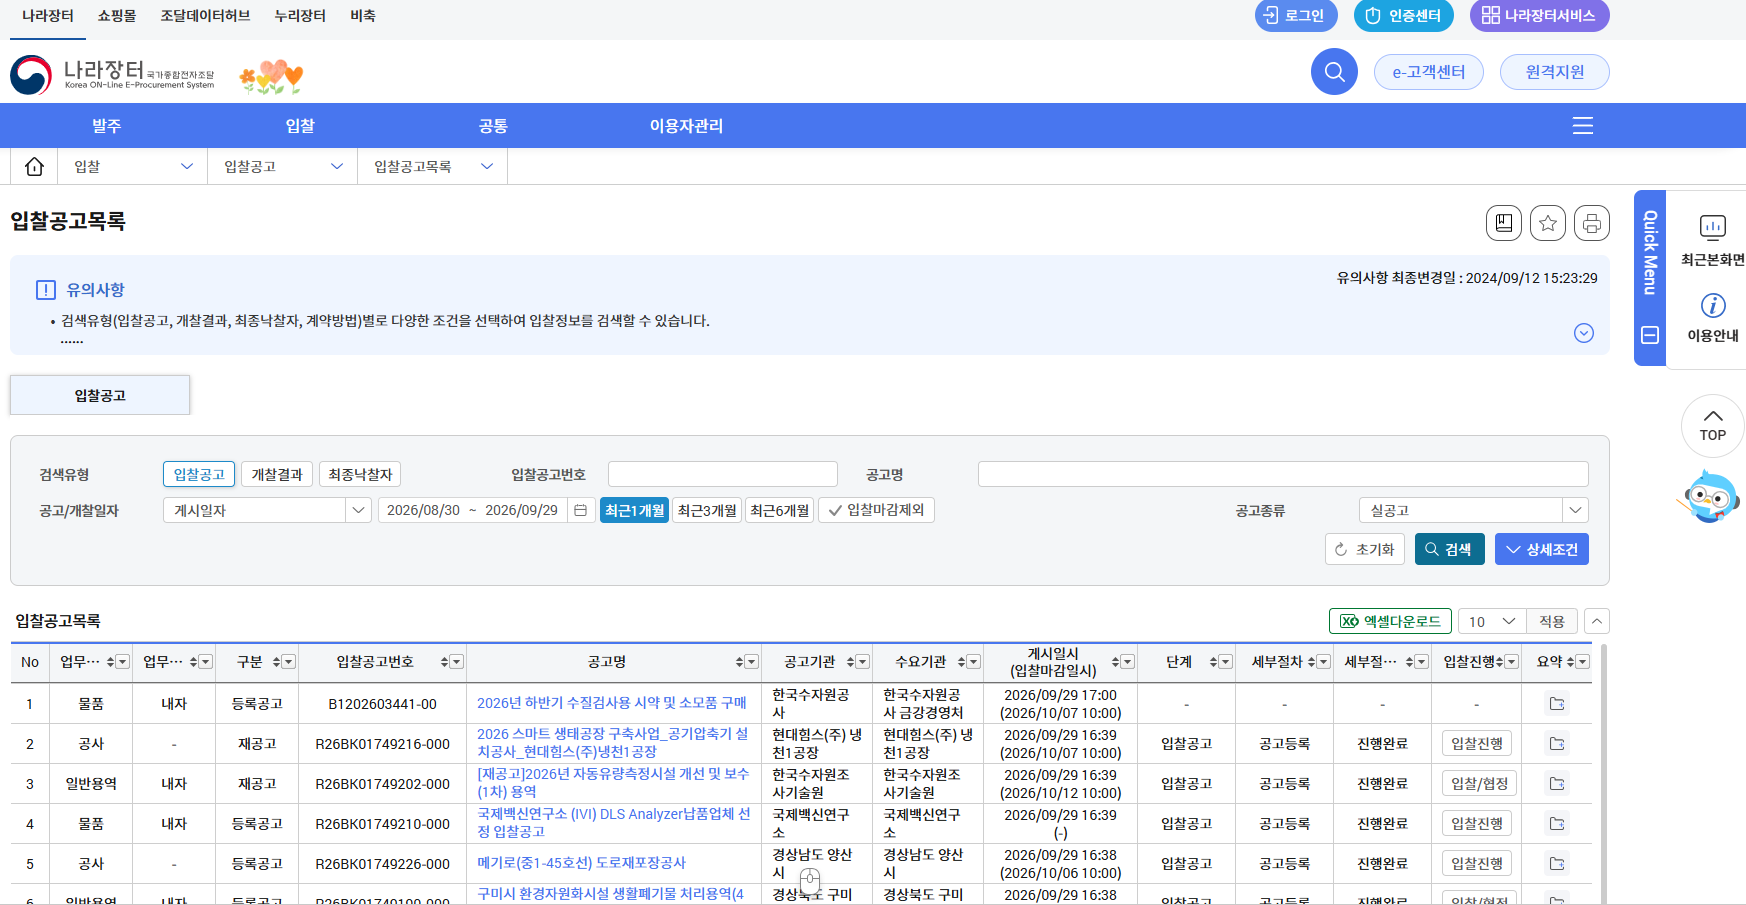Print the page with printer icon
This screenshot has height=905, width=1746.
[1592, 223]
